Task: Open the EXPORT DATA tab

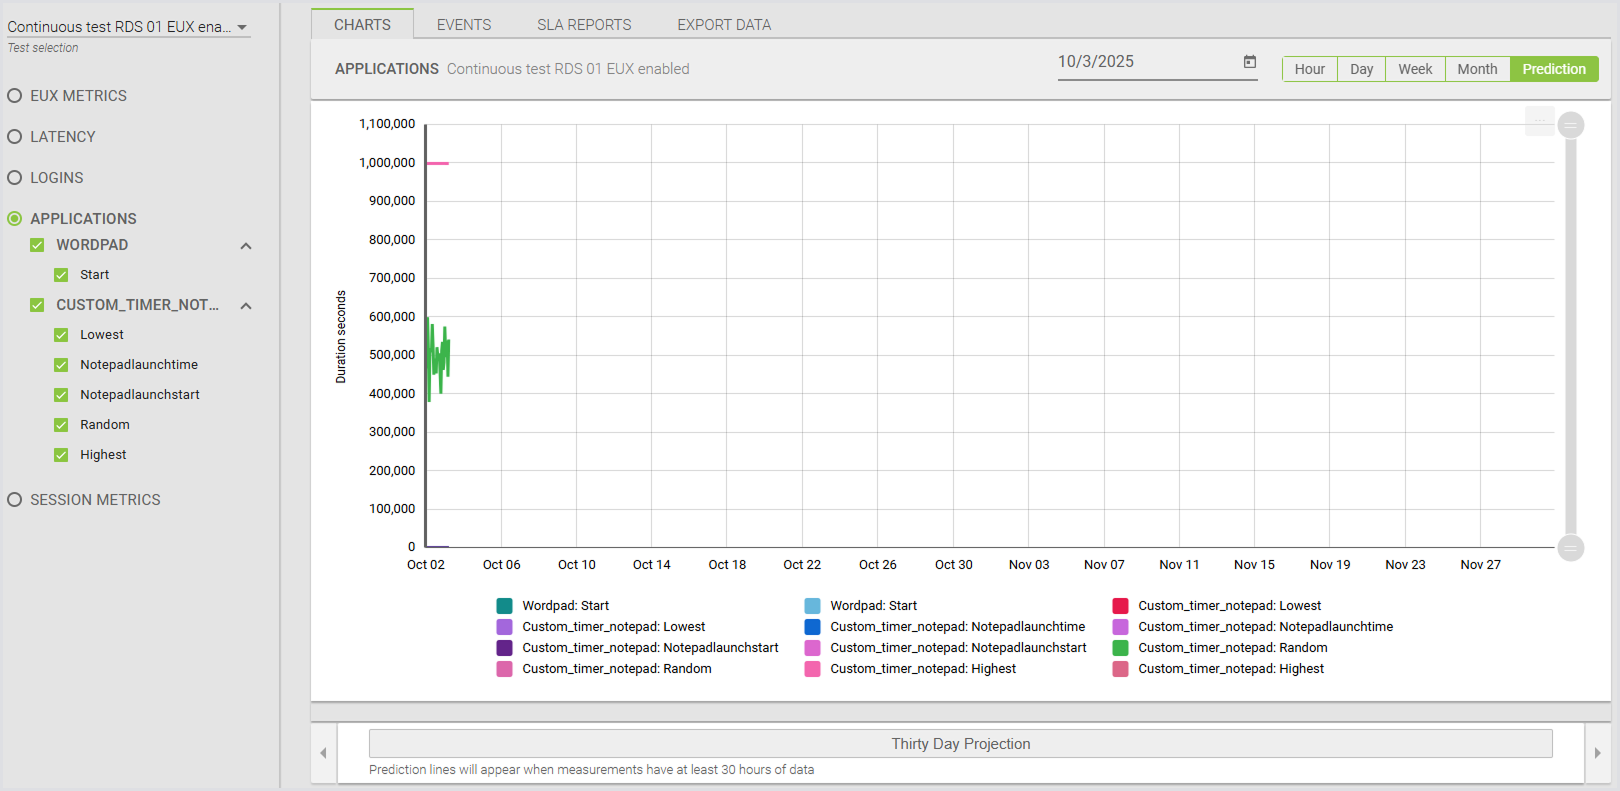Action: [x=723, y=25]
